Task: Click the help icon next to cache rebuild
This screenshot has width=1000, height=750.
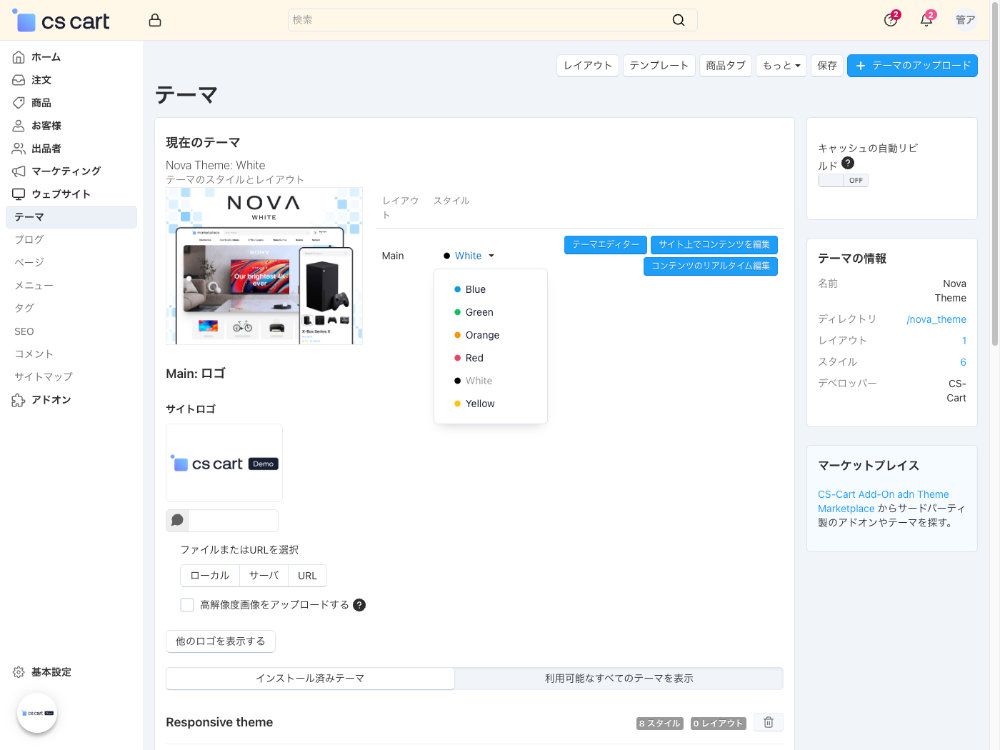Action: pos(848,163)
